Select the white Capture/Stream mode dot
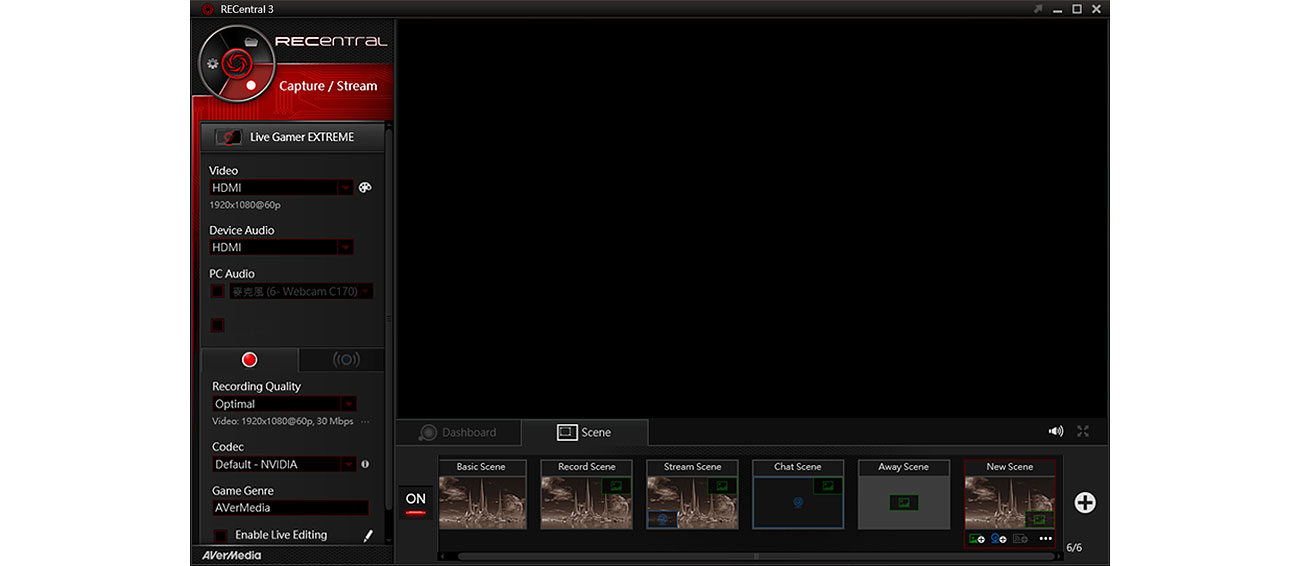Image resolution: width=1300 pixels, height=566 pixels. click(251, 86)
